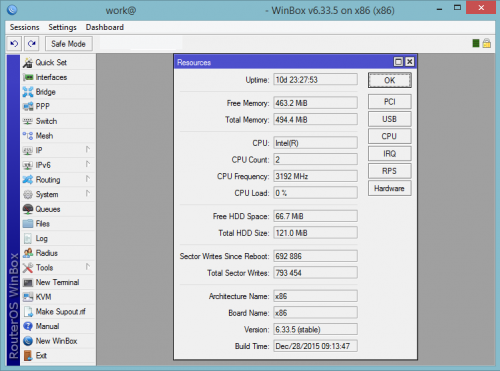Click the Version field showing 6.33.5

tap(315, 330)
